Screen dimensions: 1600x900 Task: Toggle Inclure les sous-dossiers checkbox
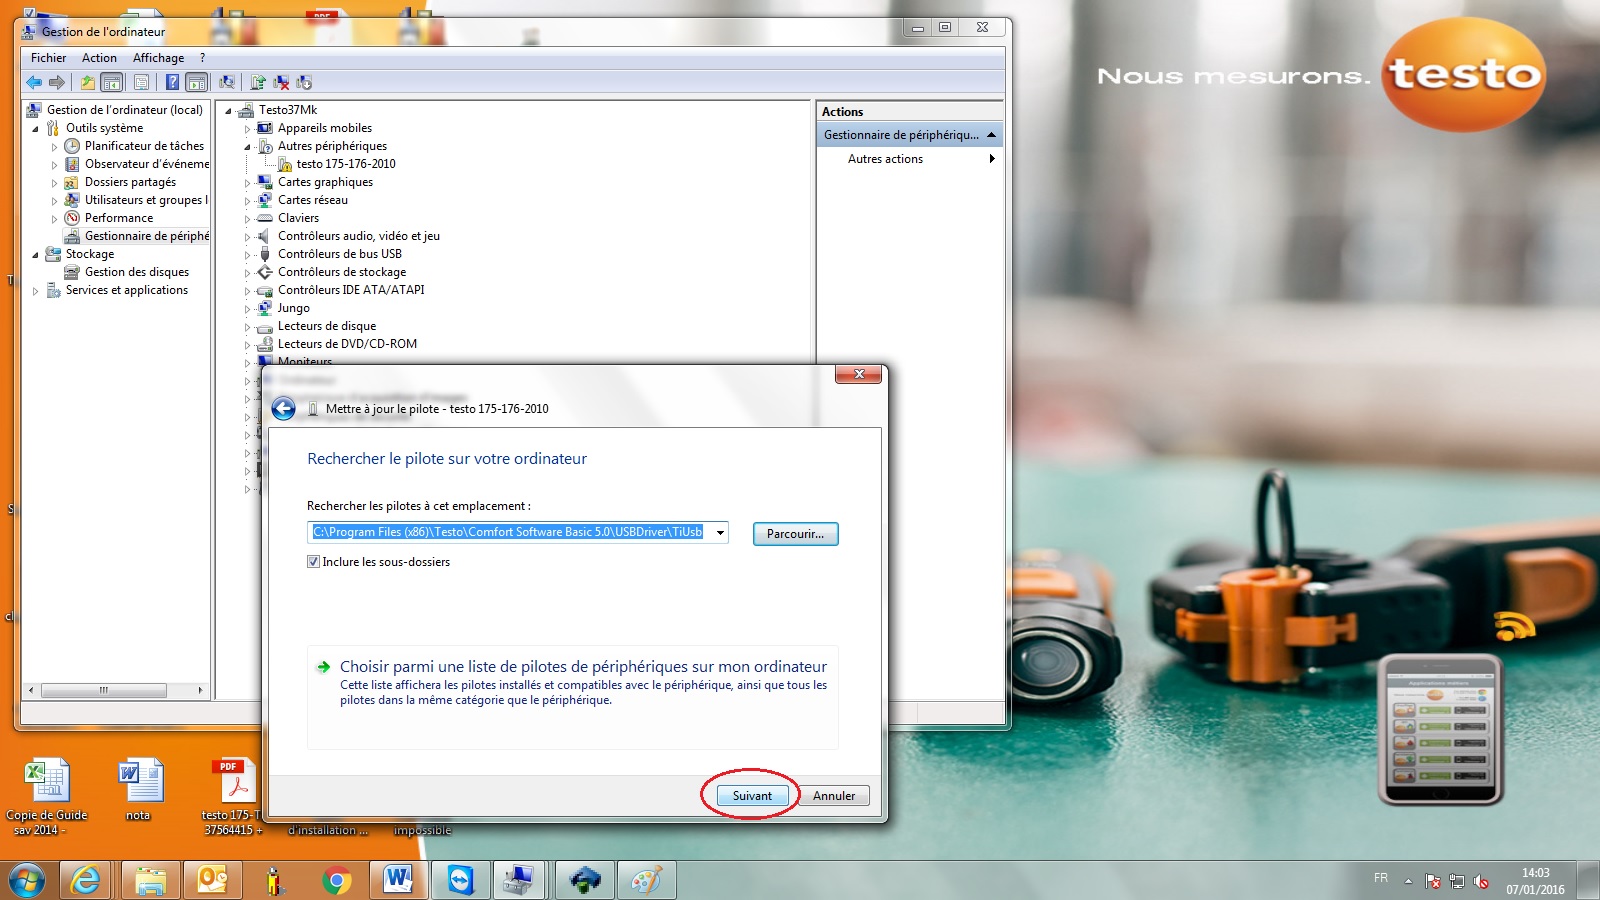(x=313, y=562)
